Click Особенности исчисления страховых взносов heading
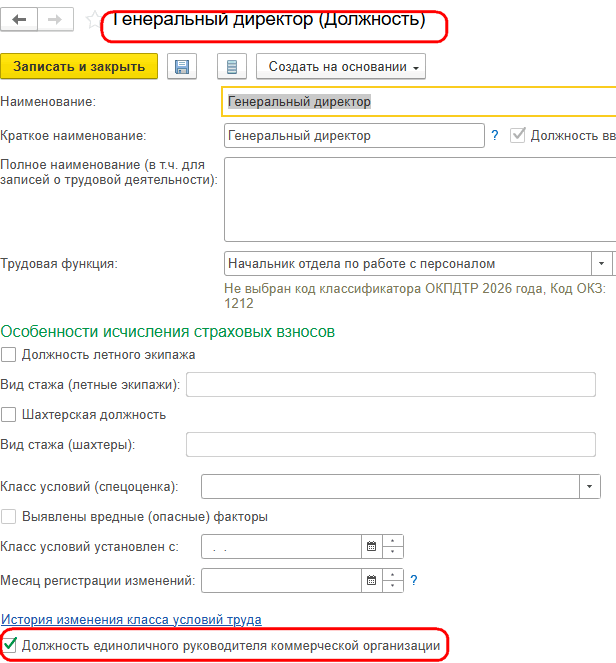The image size is (616, 663). [x=167, y=332]
